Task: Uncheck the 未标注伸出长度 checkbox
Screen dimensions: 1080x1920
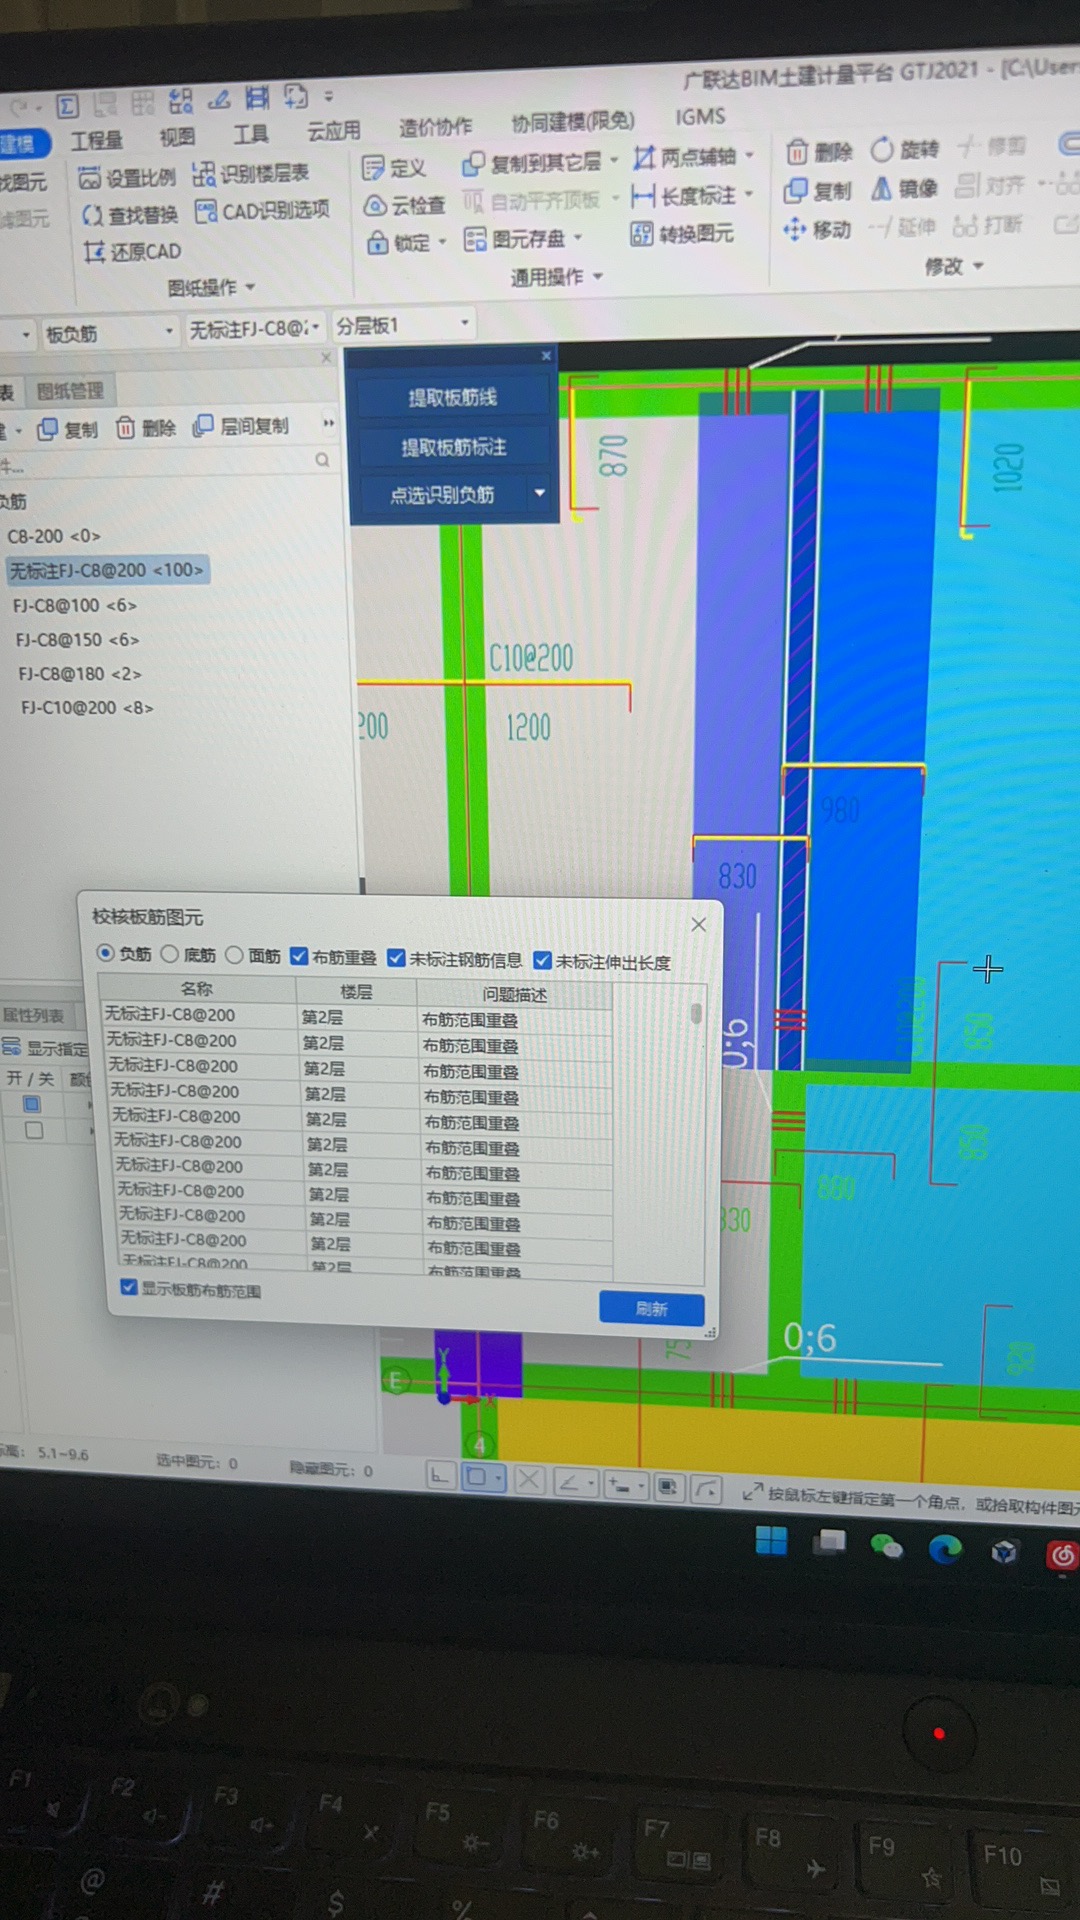Action: [x=543, y=961]
